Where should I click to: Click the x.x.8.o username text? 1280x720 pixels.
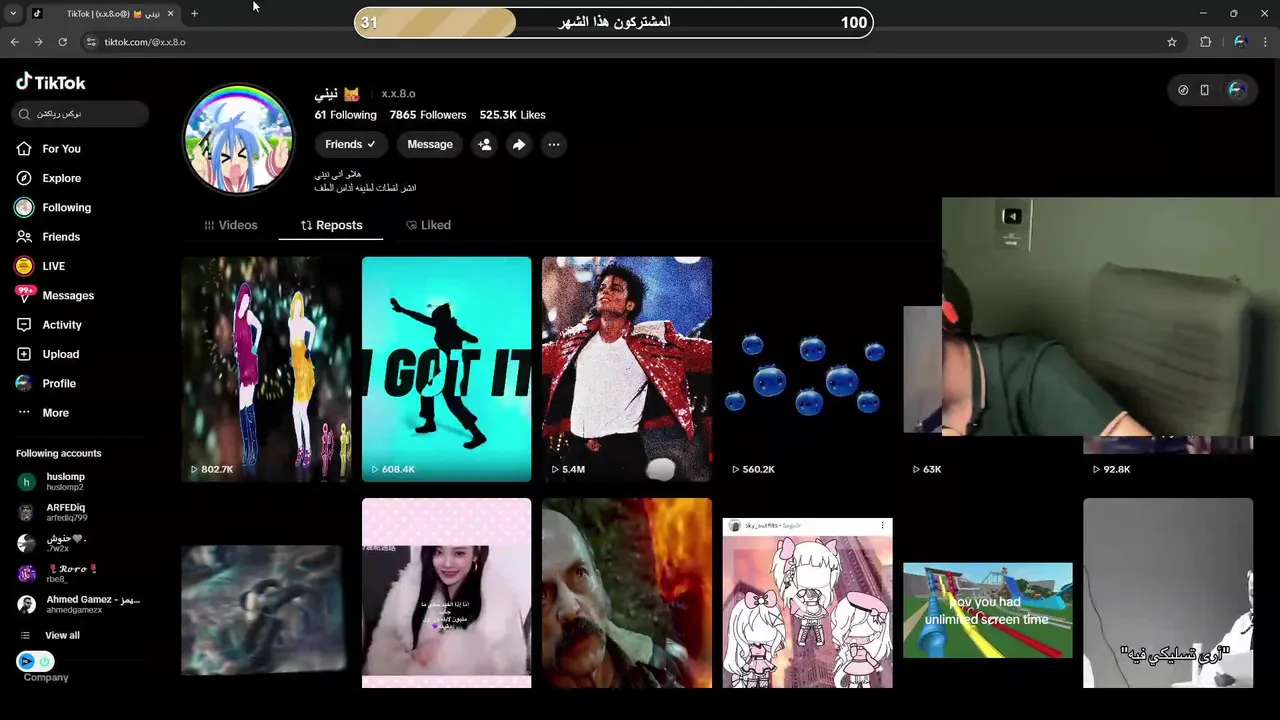tap(398, 94)
